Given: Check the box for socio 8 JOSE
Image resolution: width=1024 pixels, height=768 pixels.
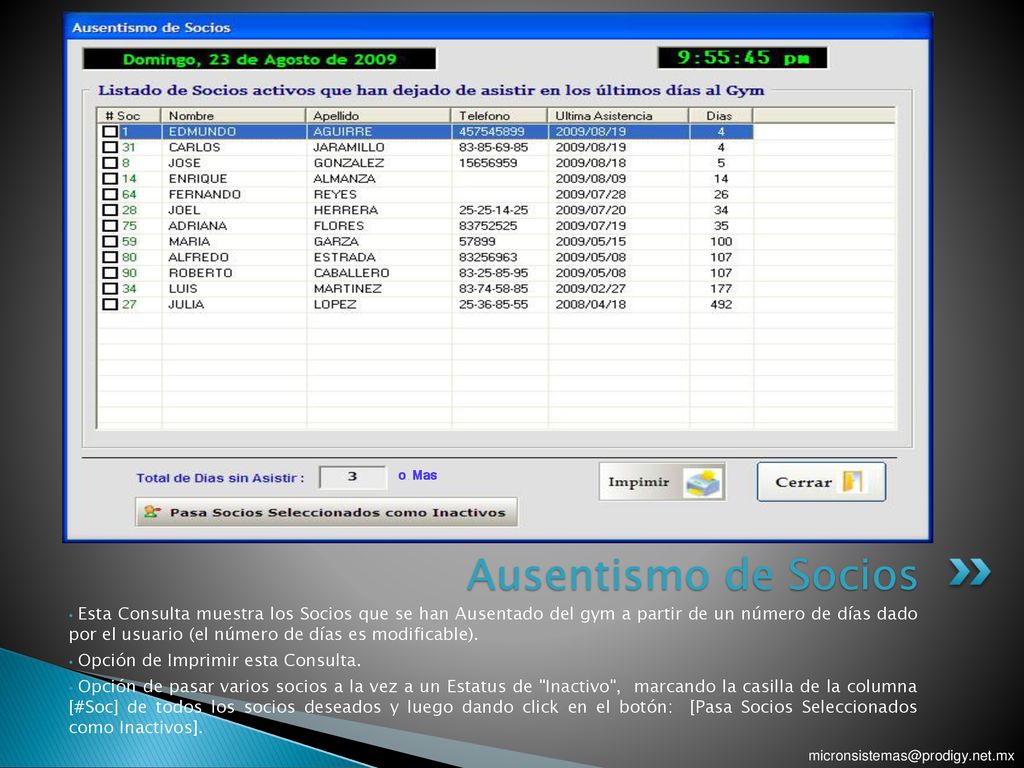Looking at the screenshot, I should point(110,163).
